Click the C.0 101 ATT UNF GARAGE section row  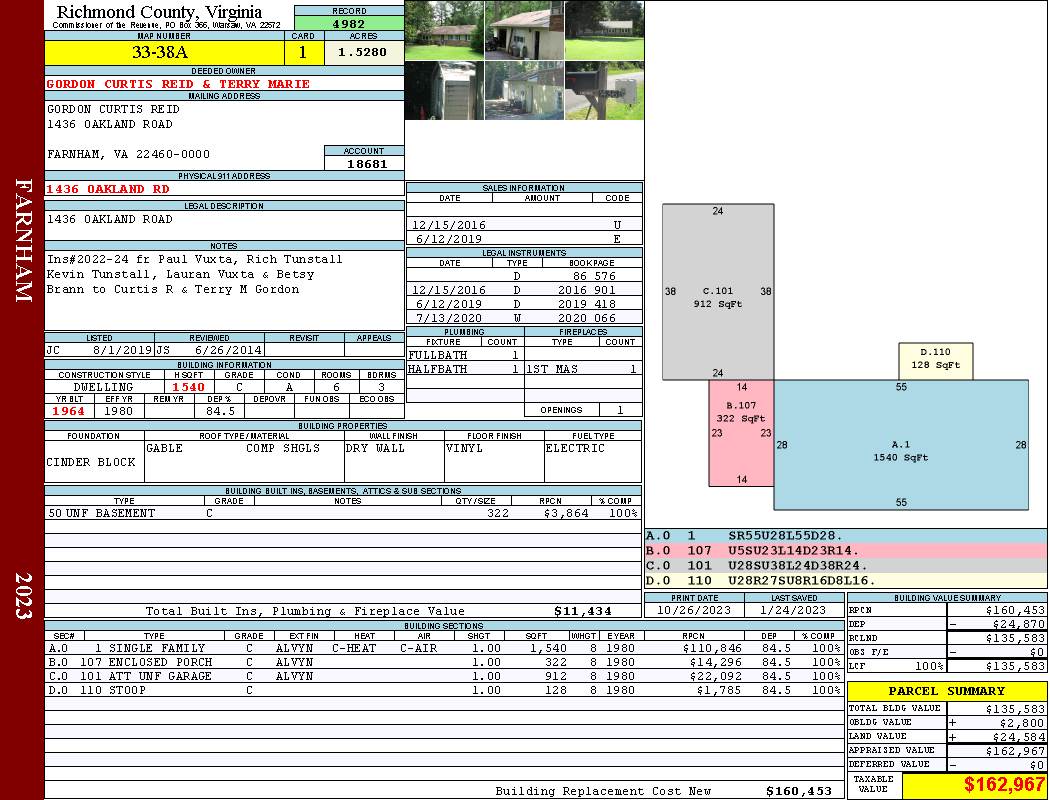(x=443, y=676)
